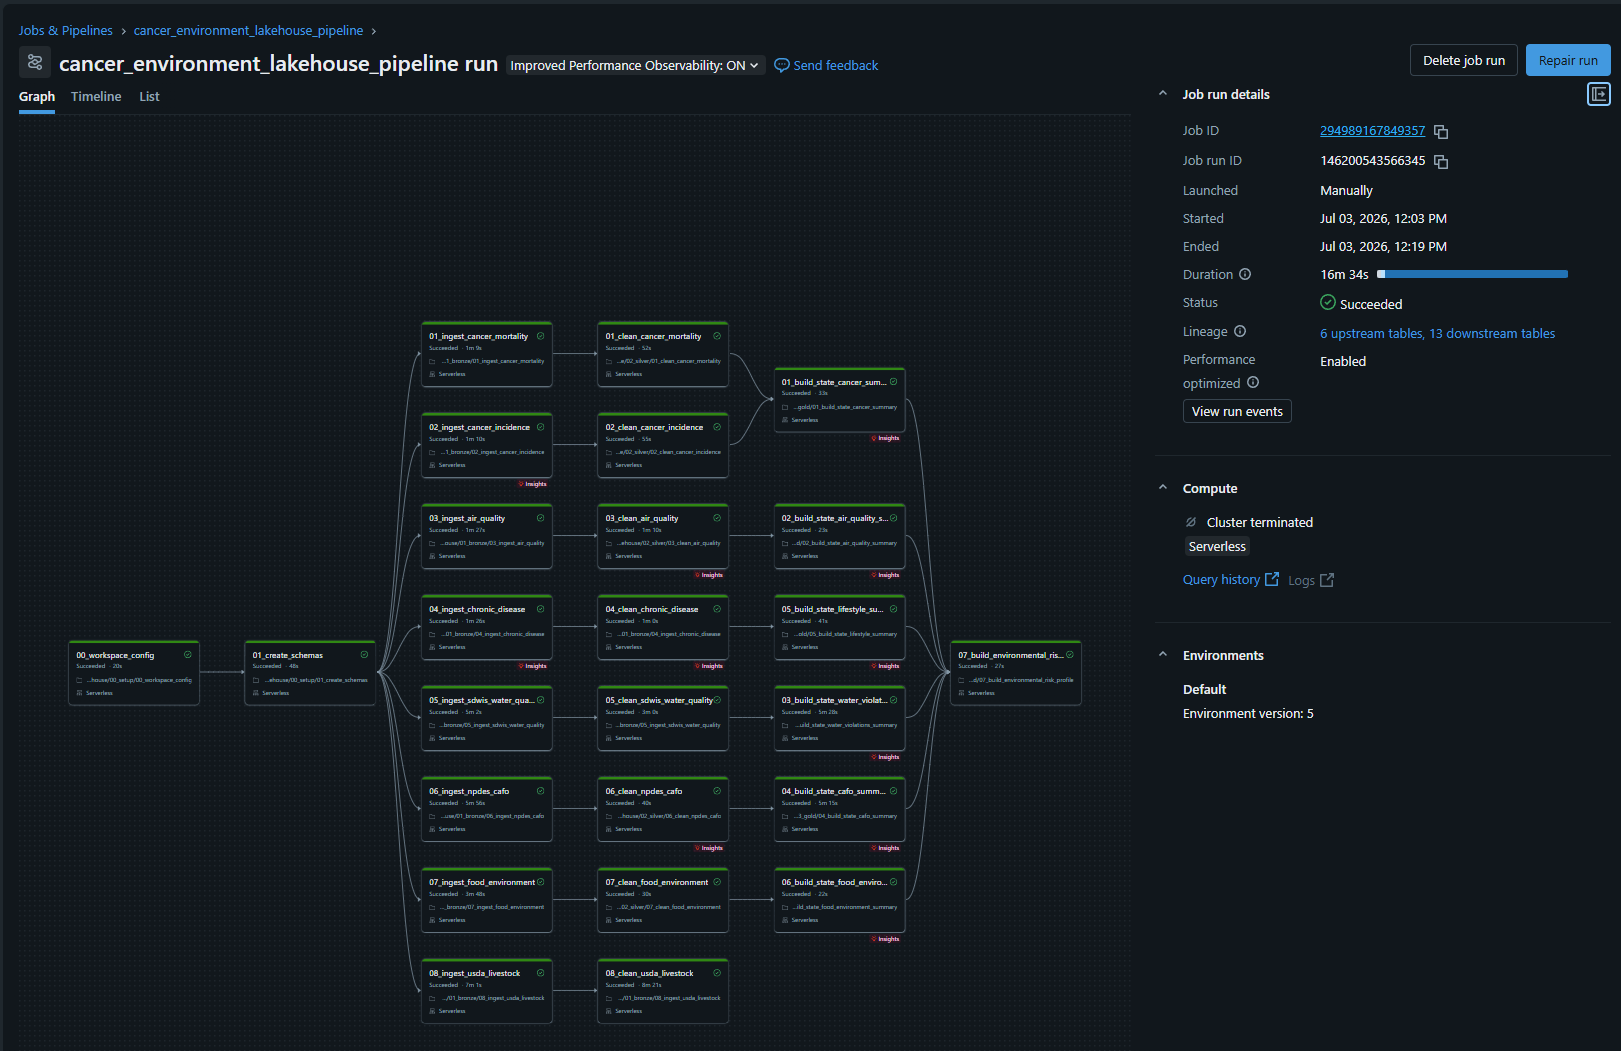
Task: Copy the Job run ID value
Action: 1441,162
